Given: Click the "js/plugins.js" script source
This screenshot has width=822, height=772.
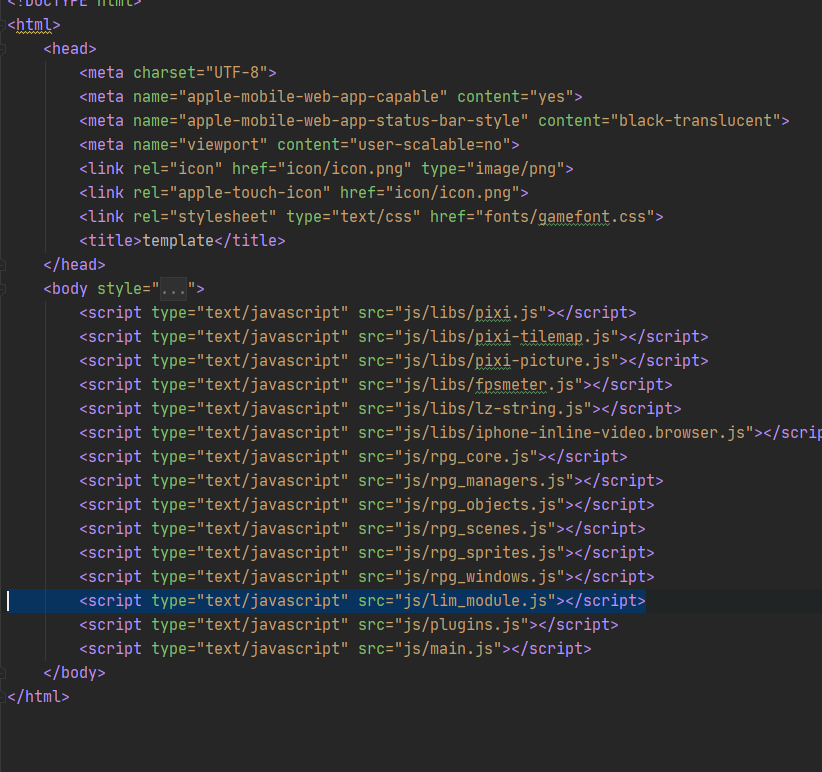Looking at the screenshot, I should pos(461,626).
